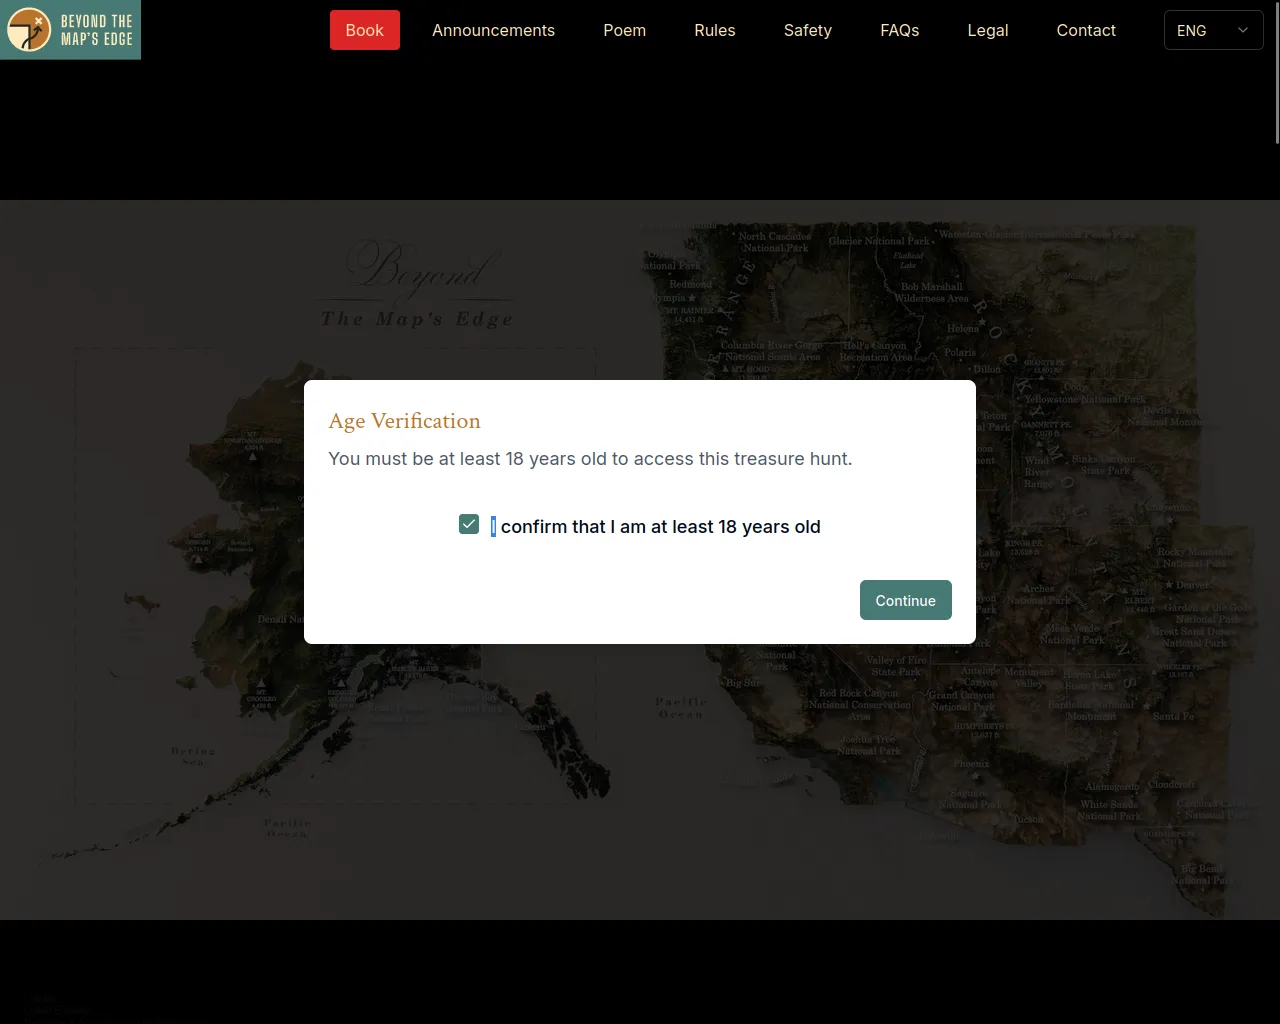Click the Continue button
The width and height of the screenshot is (1280, 1024).
[906, 600]
